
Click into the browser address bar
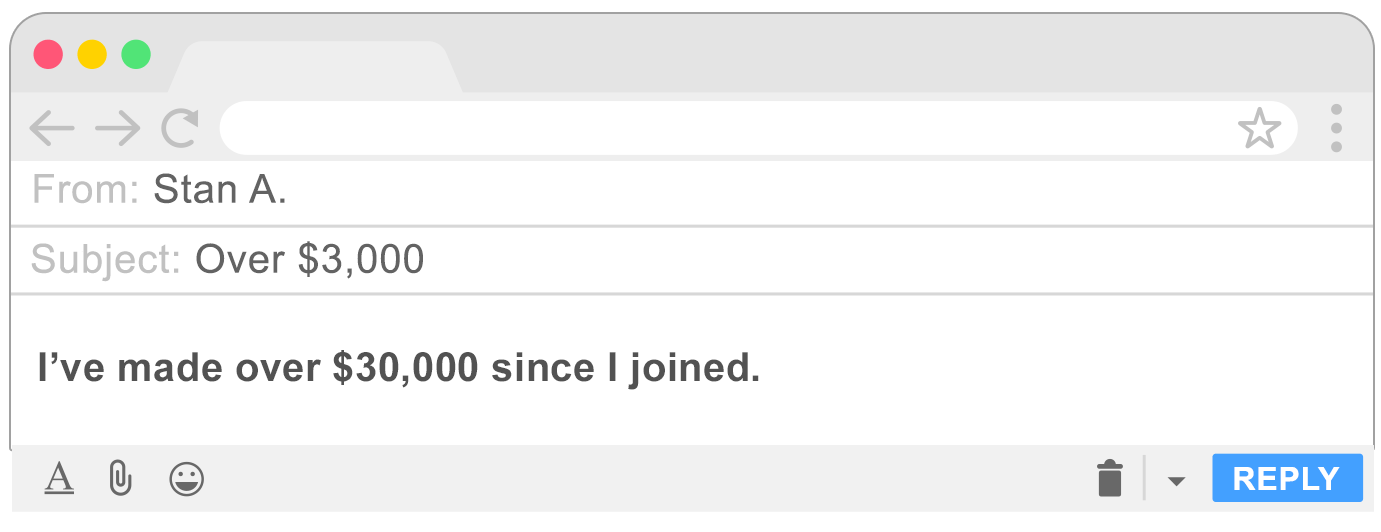[x=720, y=128]
